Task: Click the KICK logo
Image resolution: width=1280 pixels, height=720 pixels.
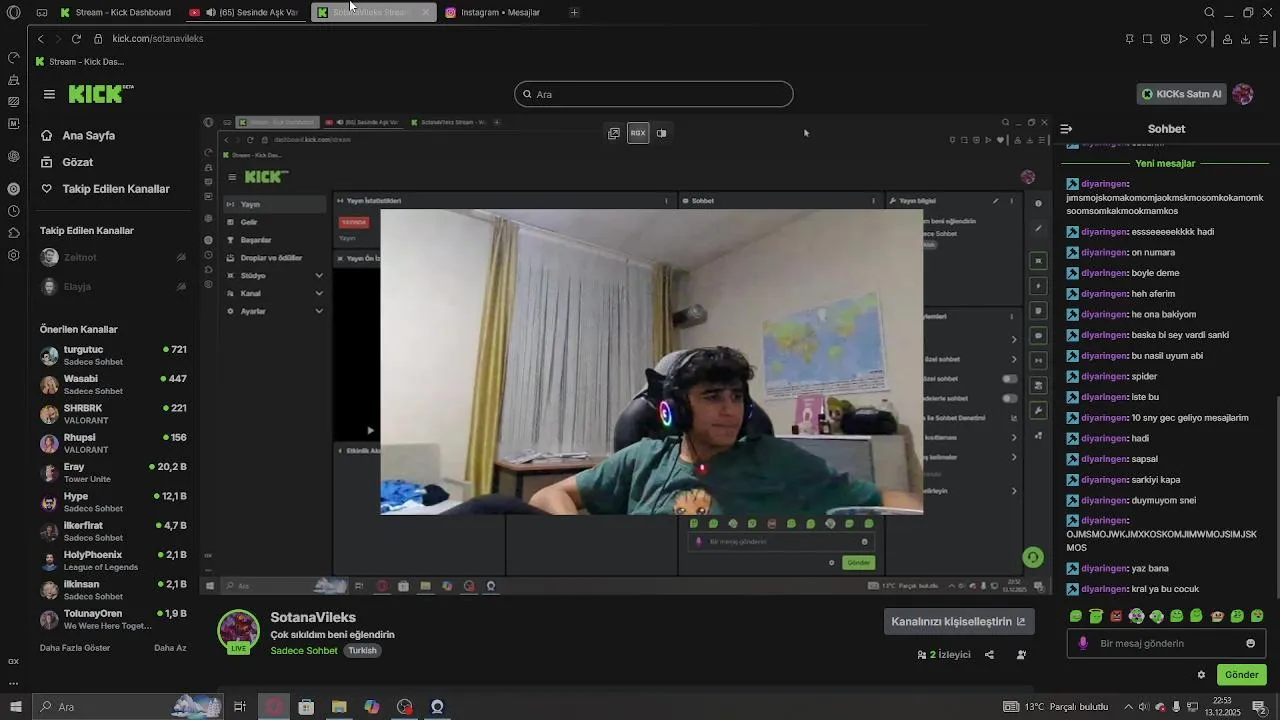Action: (100, 94)
